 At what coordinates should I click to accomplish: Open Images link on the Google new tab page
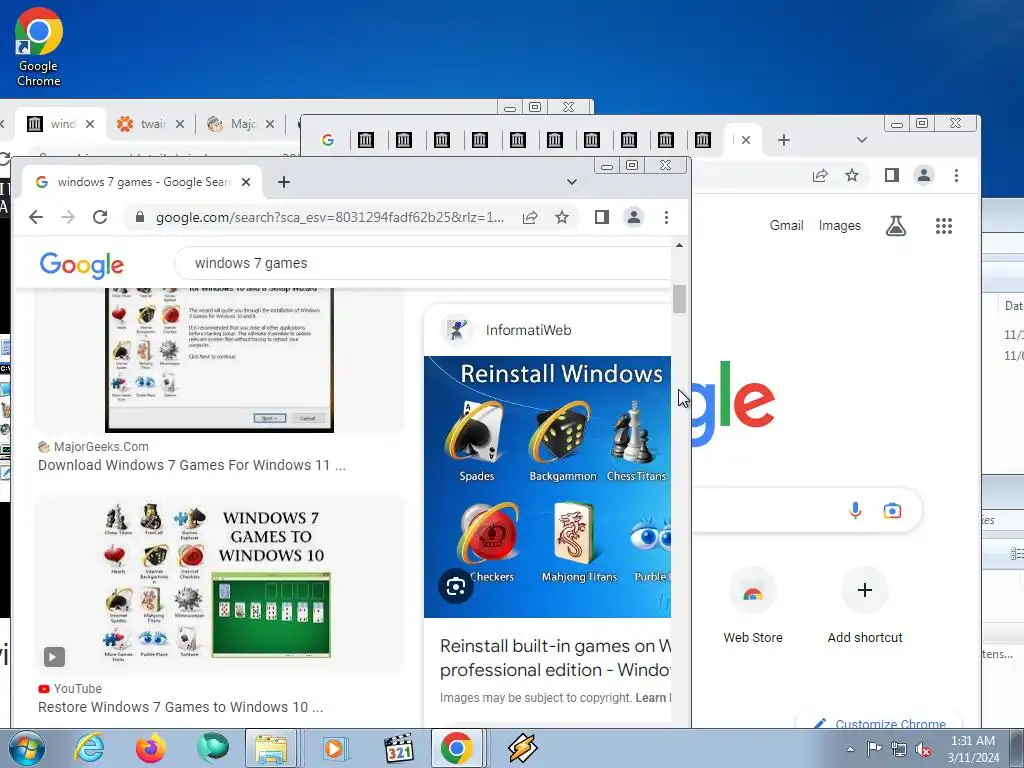839,225
